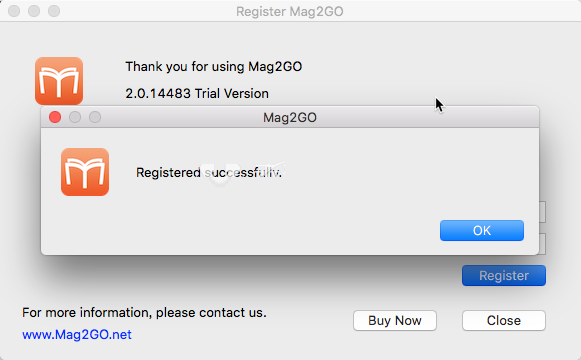Close the Mag2GO alert with red button
581x360 pixels.
tap(55, 117)
